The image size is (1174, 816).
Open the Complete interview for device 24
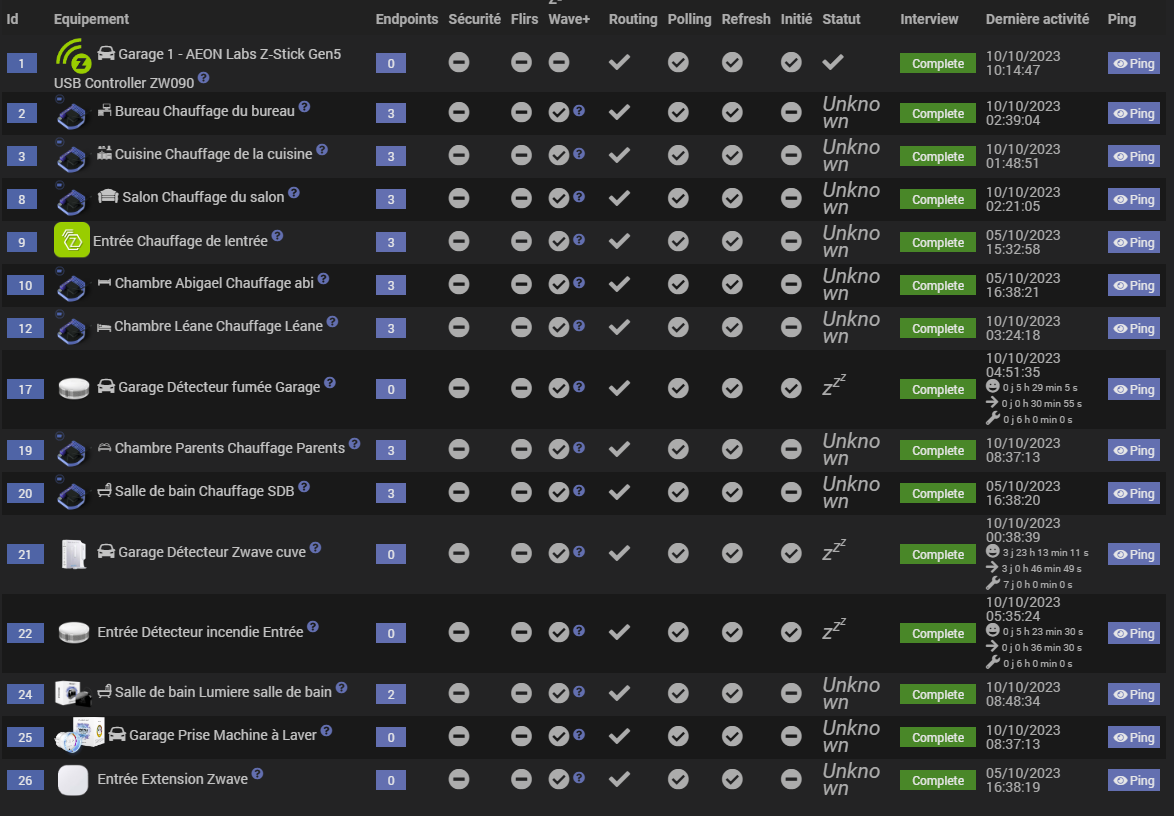coord(937,695)
